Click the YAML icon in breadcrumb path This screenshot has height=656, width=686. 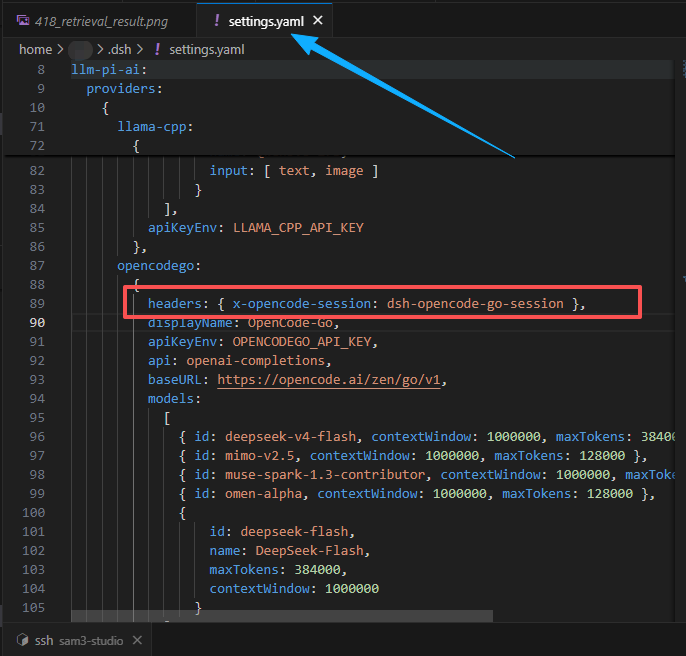coord(157,49)
